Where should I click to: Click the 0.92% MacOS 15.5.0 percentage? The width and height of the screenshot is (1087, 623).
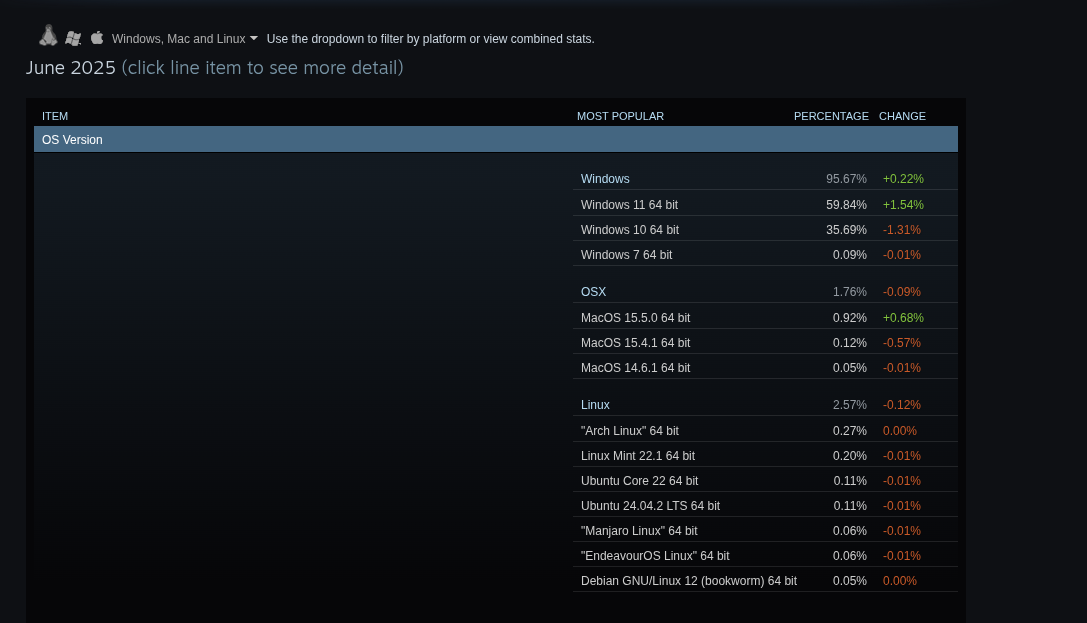[849, 317]
